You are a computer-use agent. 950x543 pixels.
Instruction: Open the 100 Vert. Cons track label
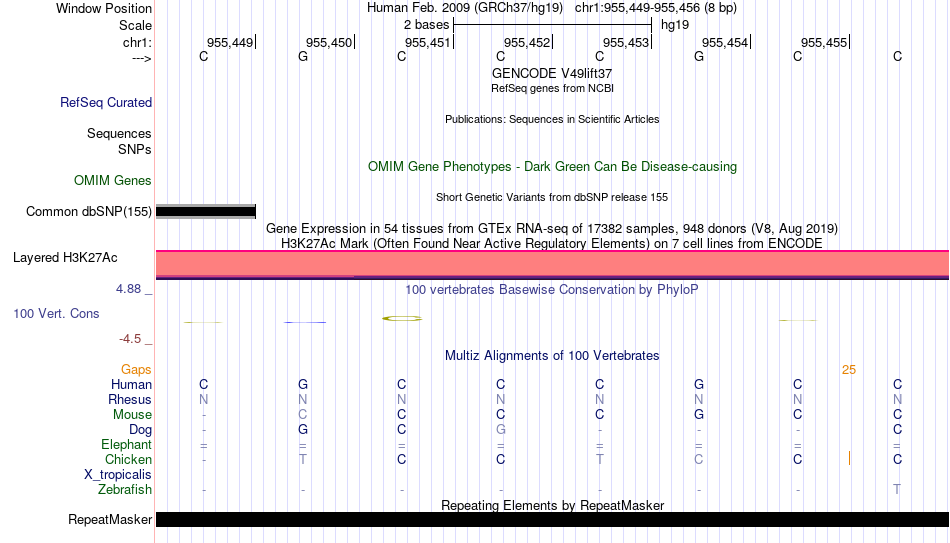coord(56,313)
